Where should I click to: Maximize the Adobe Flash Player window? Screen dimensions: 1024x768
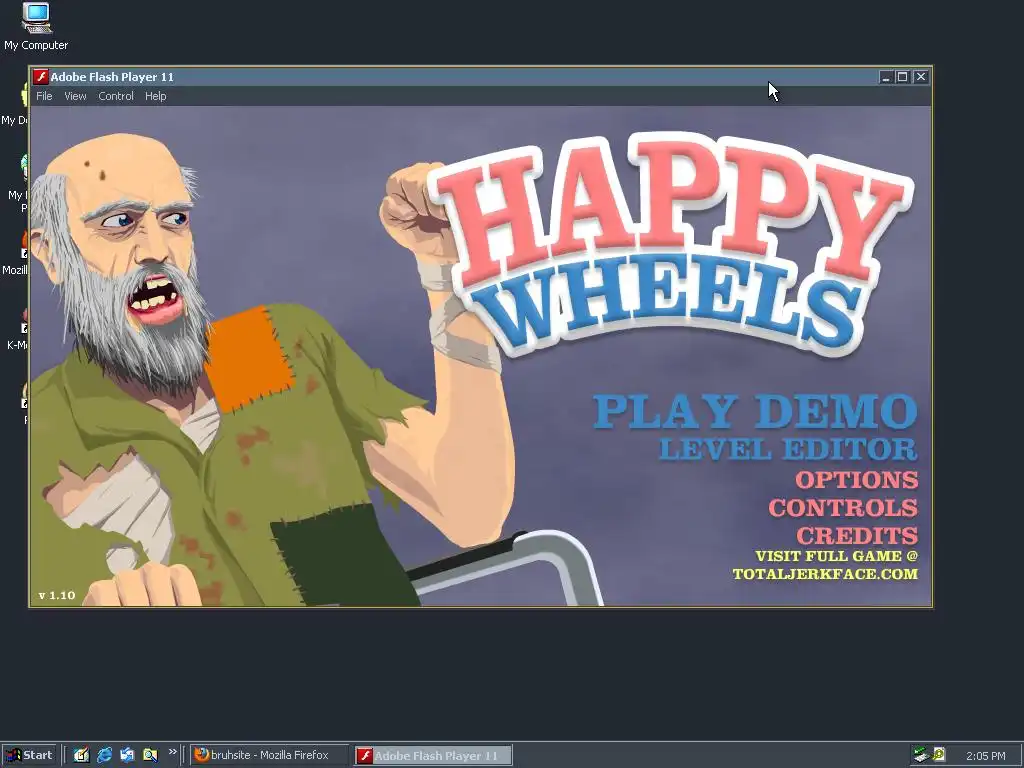click(x=903, y=77)
